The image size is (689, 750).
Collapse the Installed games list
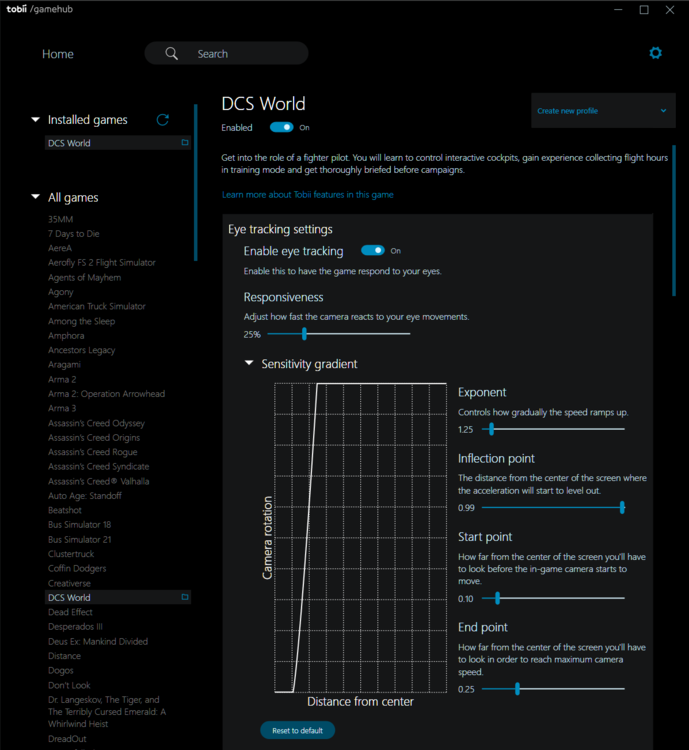[x=36, y=120]
